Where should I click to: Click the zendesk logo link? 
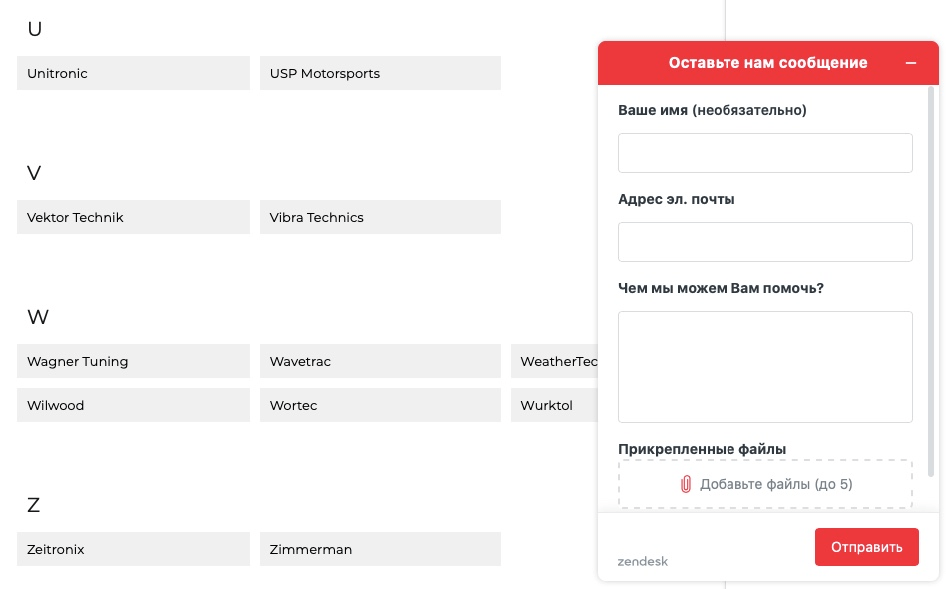coord(643,561)
